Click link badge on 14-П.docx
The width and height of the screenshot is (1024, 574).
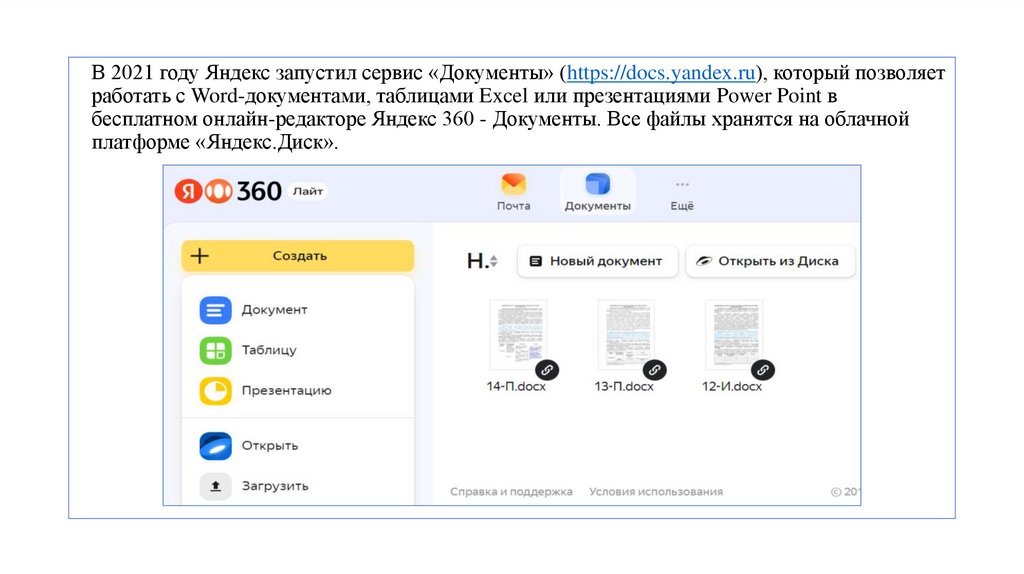[x=547, y=370]
